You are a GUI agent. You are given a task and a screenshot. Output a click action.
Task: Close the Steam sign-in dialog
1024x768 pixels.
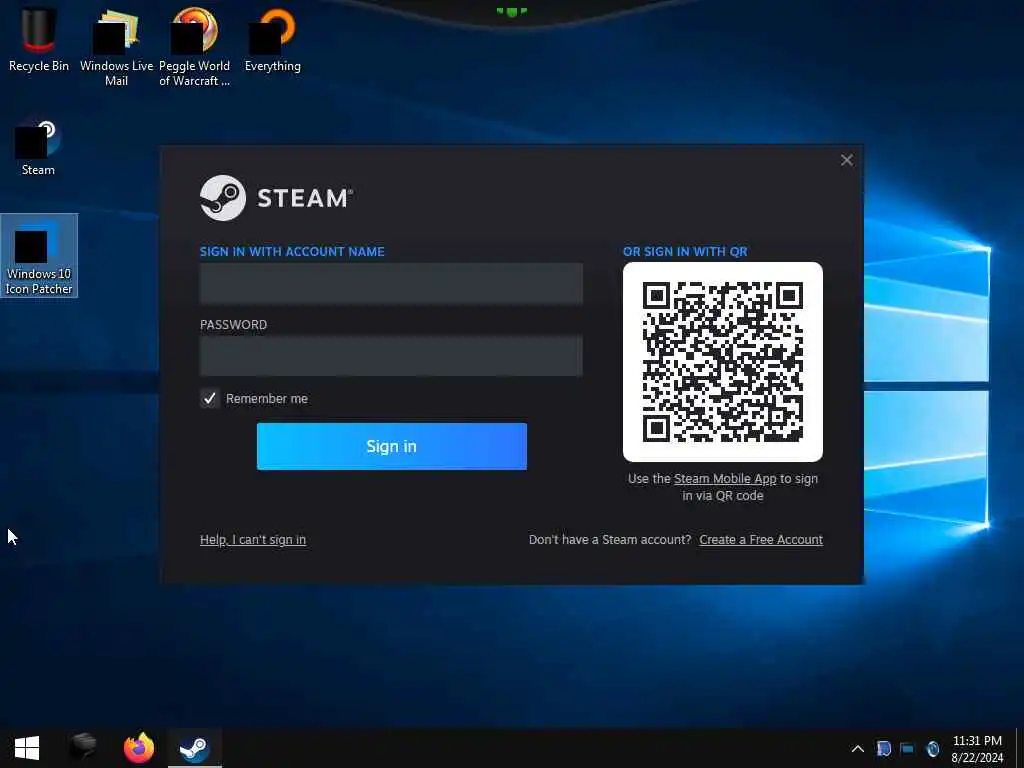846,160
